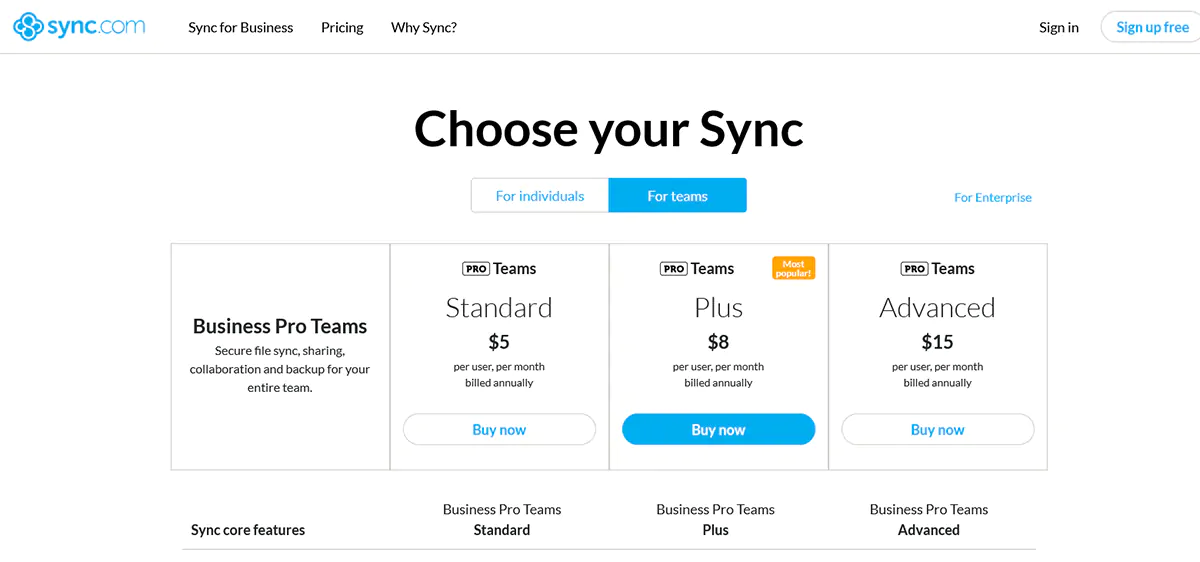This screenshot has height=562, width=1200.
Task: Follow the For Enterprise link
Action: (x=993, y=197)
